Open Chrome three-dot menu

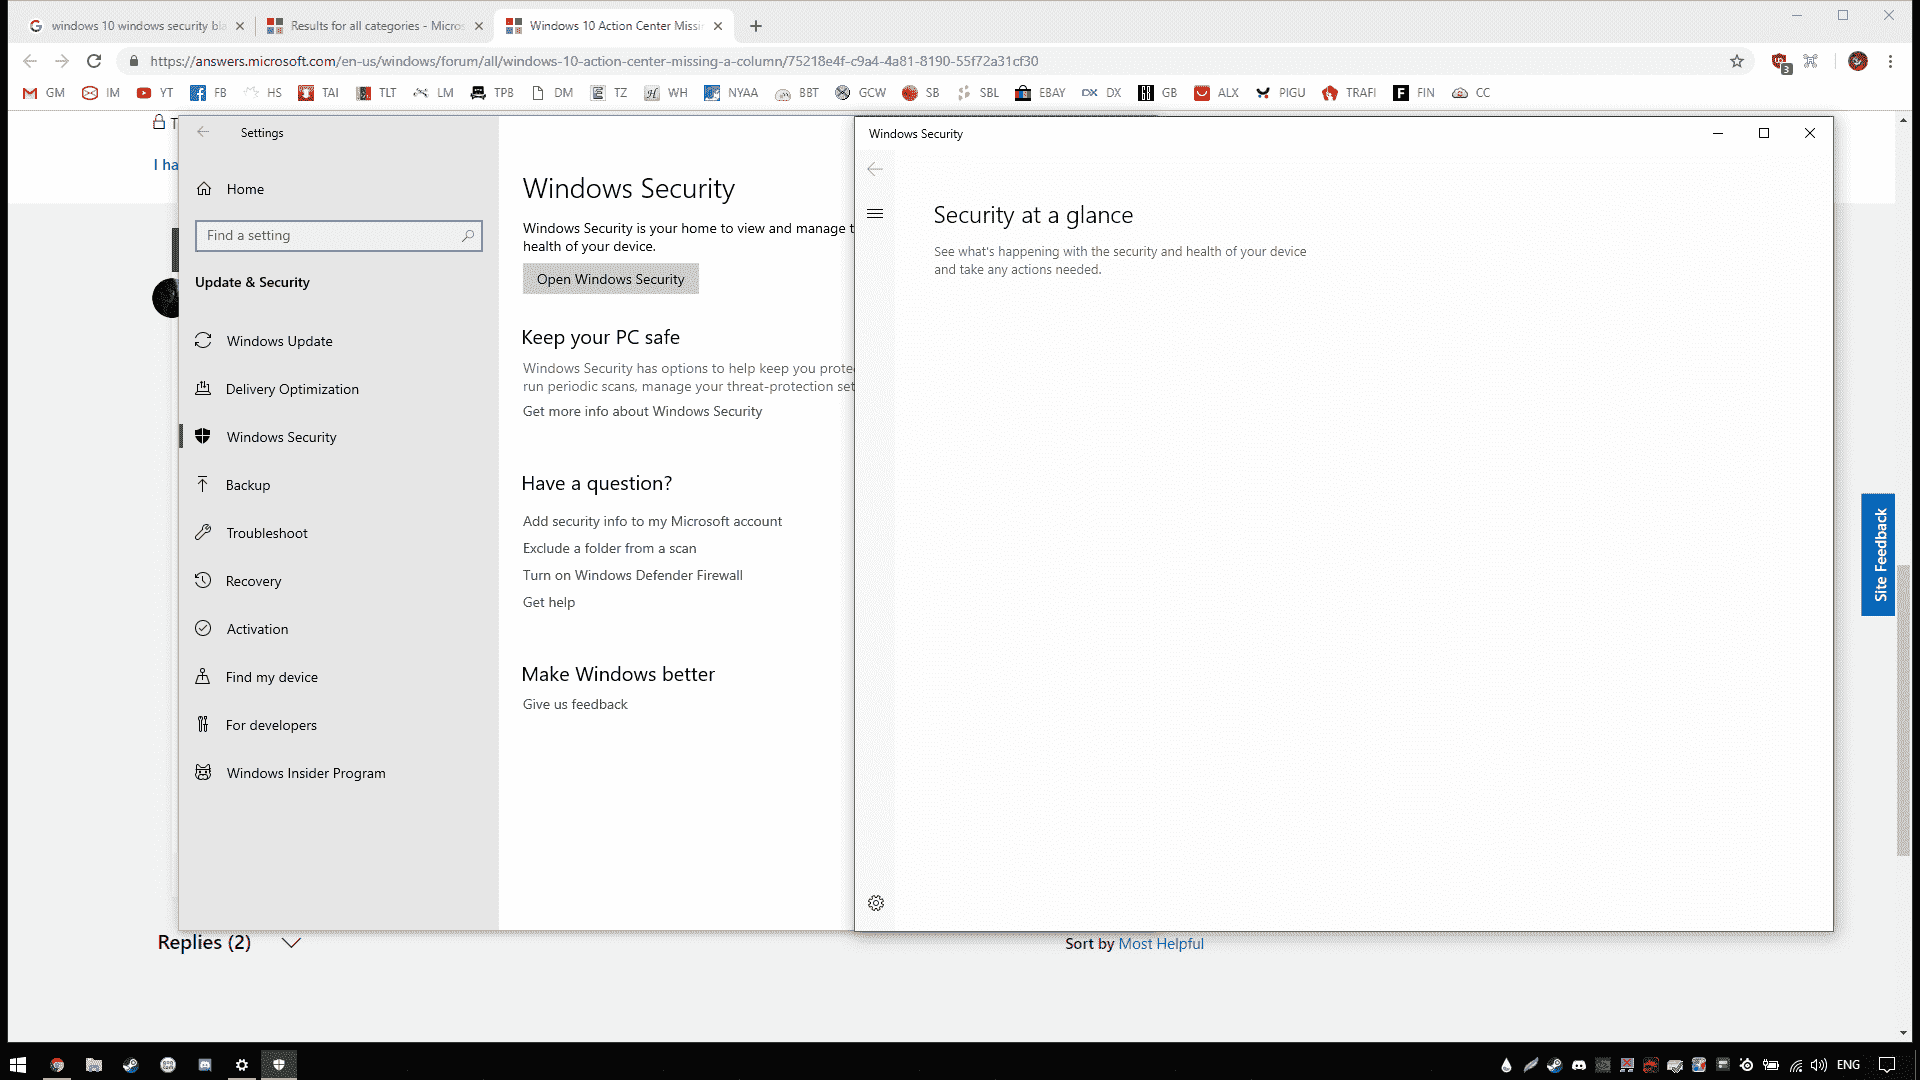click(1890, 61)
